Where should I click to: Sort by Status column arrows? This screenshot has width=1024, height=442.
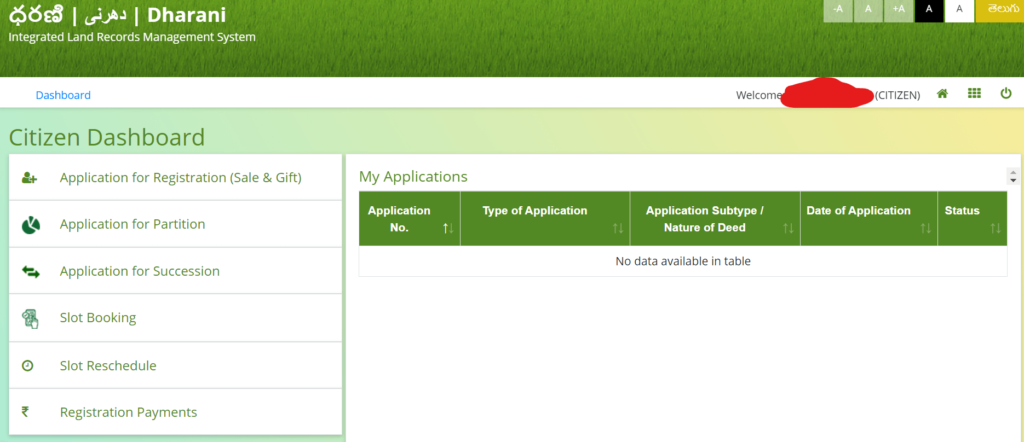(x=995, y=228)
